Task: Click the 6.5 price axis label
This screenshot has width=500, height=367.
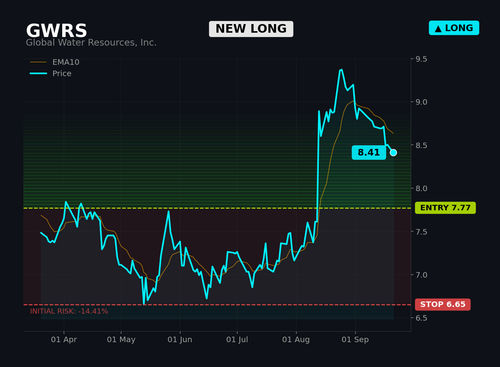Action: click(421, 318)
